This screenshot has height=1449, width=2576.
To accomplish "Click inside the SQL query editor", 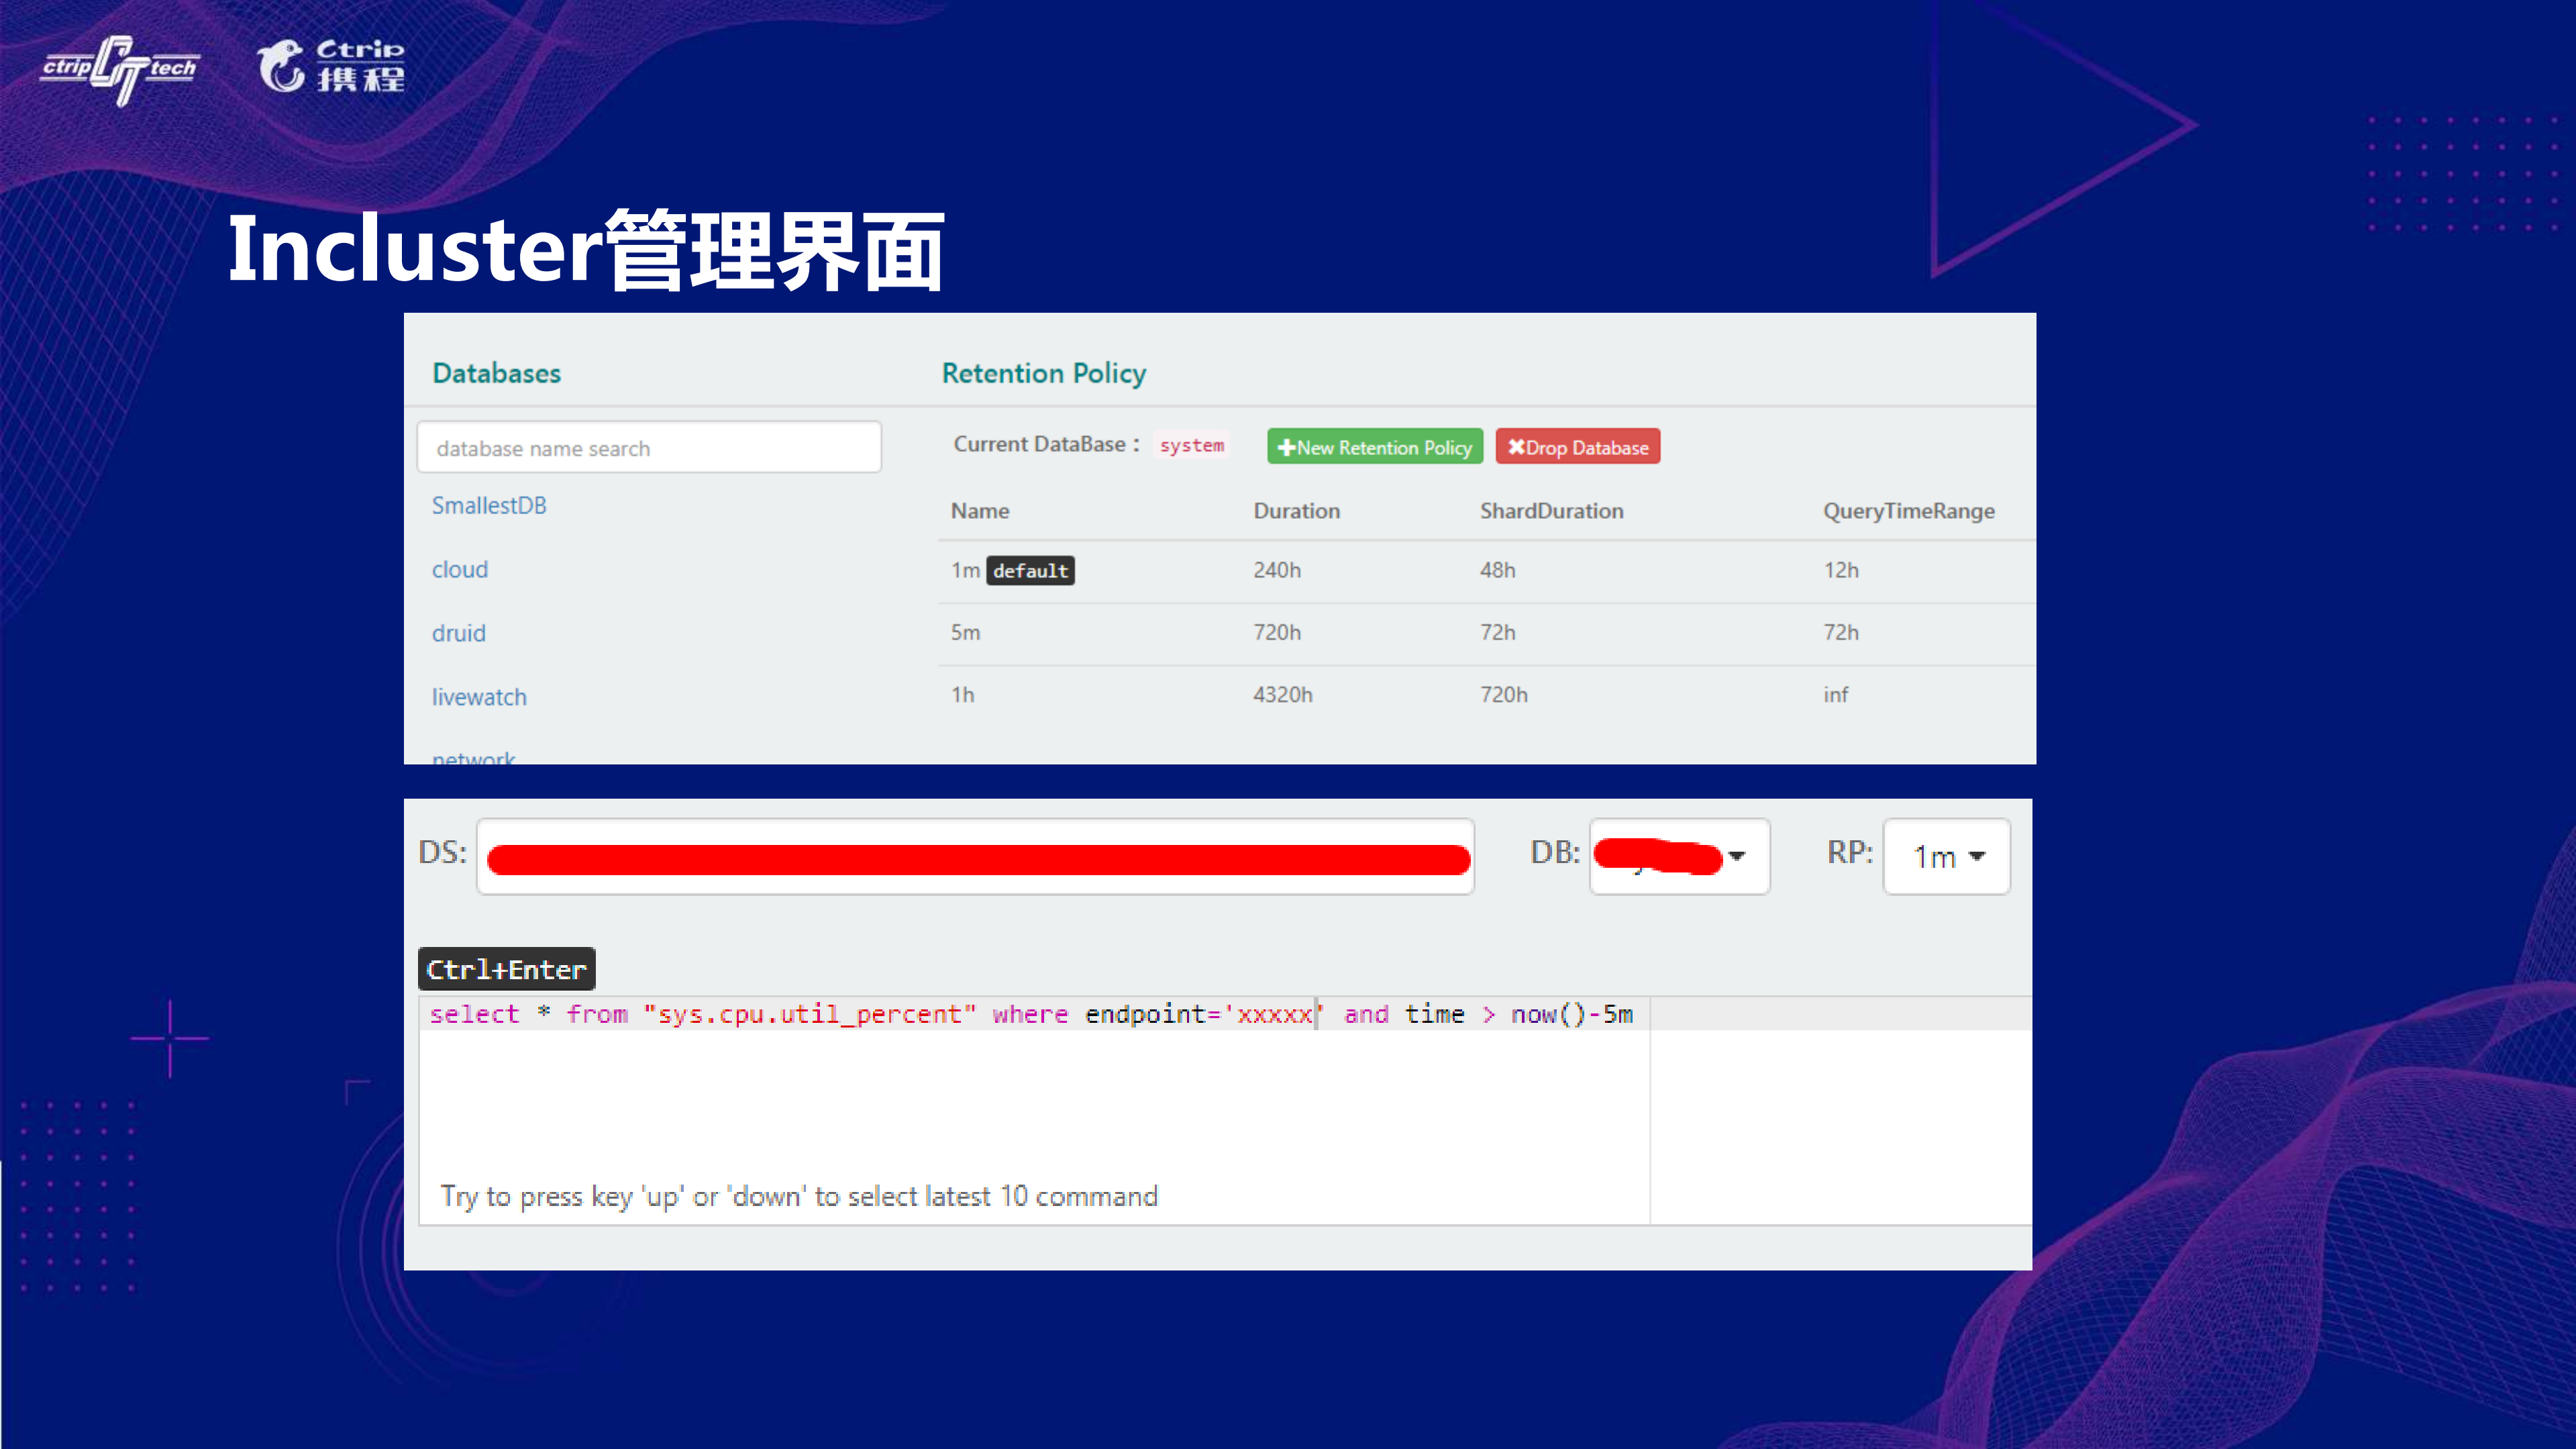I will [1030, 1100].
